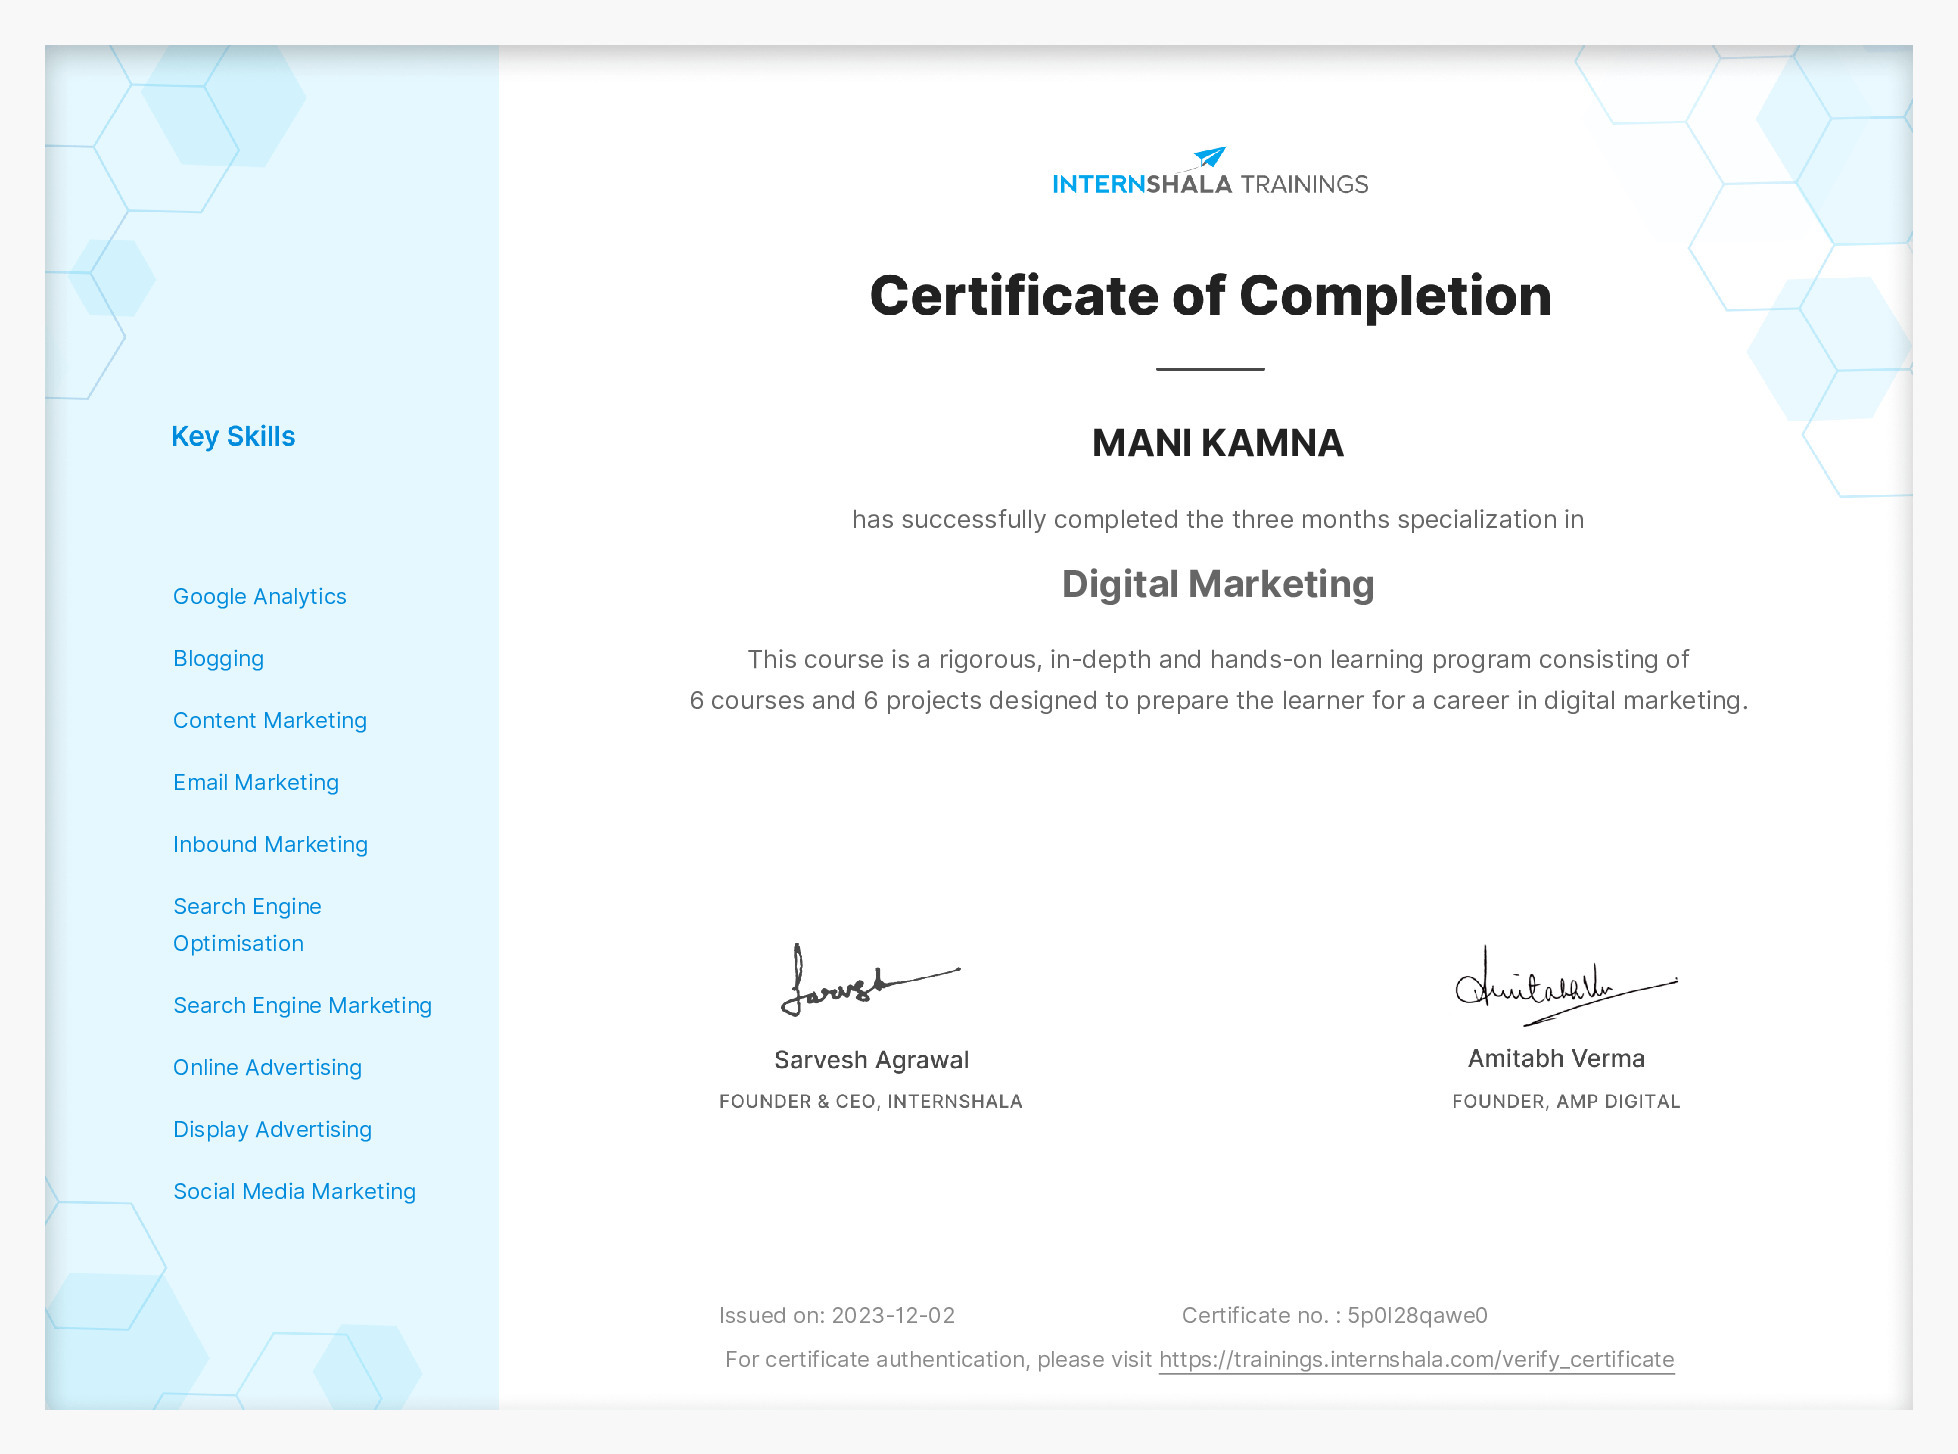Click 'This course is a rigorous' line
This screenshot has height=1454, width=1958.
[x=1219, y=660]
